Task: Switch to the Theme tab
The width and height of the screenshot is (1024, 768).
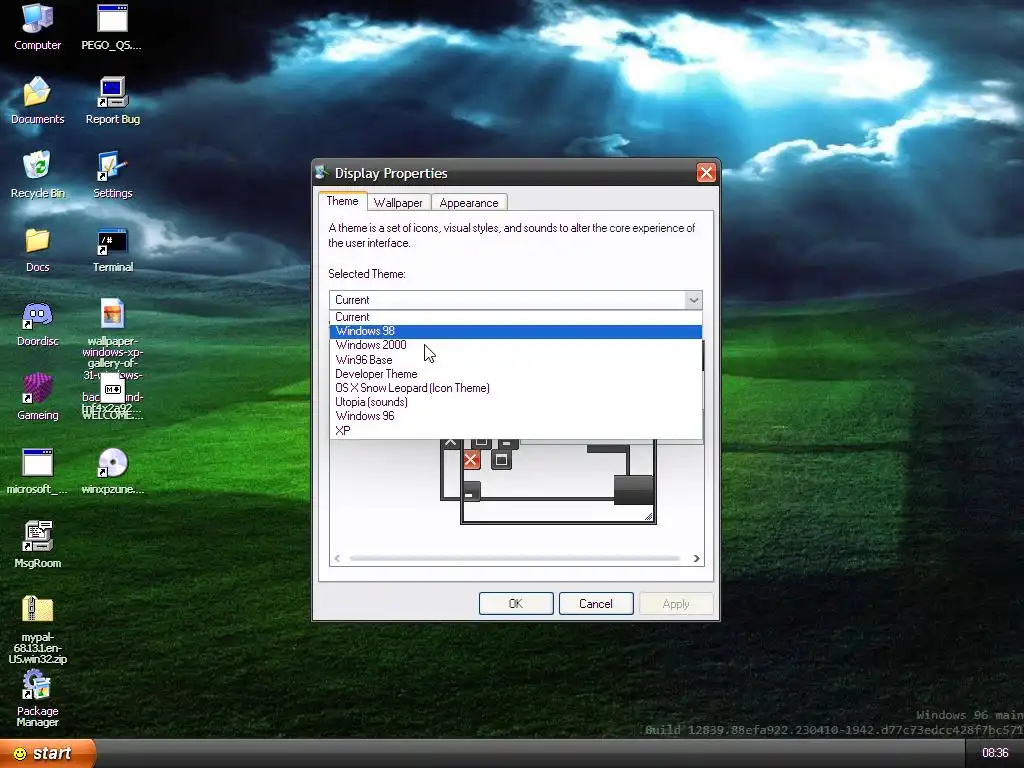Action: pos(342,201)
